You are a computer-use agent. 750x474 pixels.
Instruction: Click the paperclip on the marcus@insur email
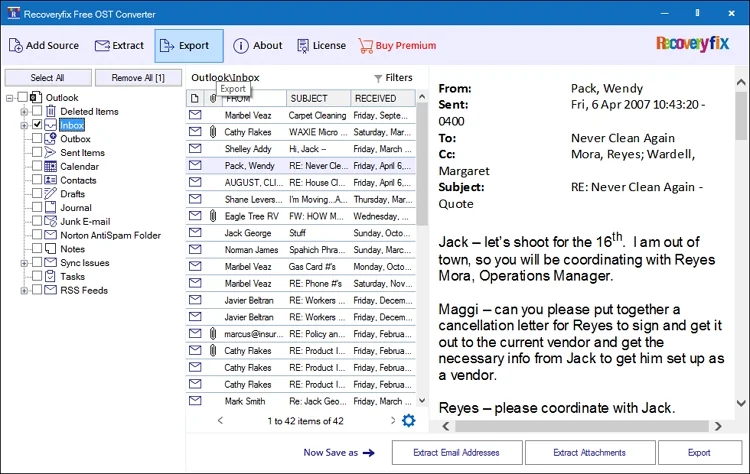[213, 334]
